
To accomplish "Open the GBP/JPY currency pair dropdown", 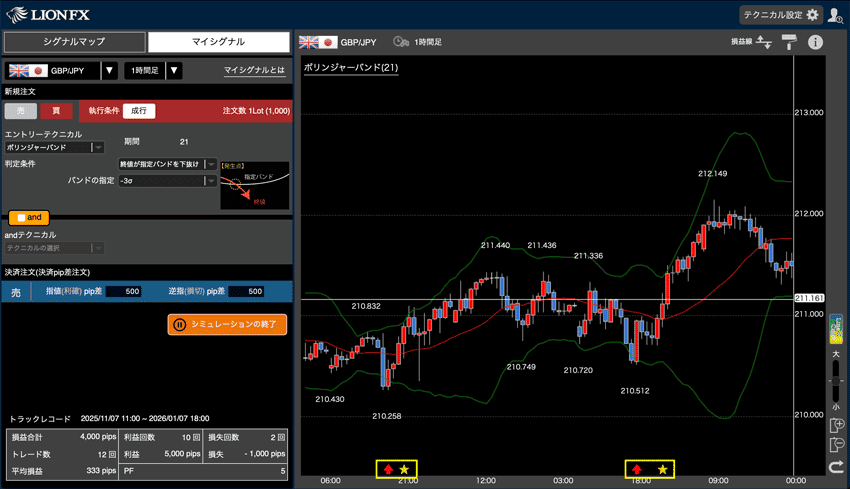I will coord(109,71).
